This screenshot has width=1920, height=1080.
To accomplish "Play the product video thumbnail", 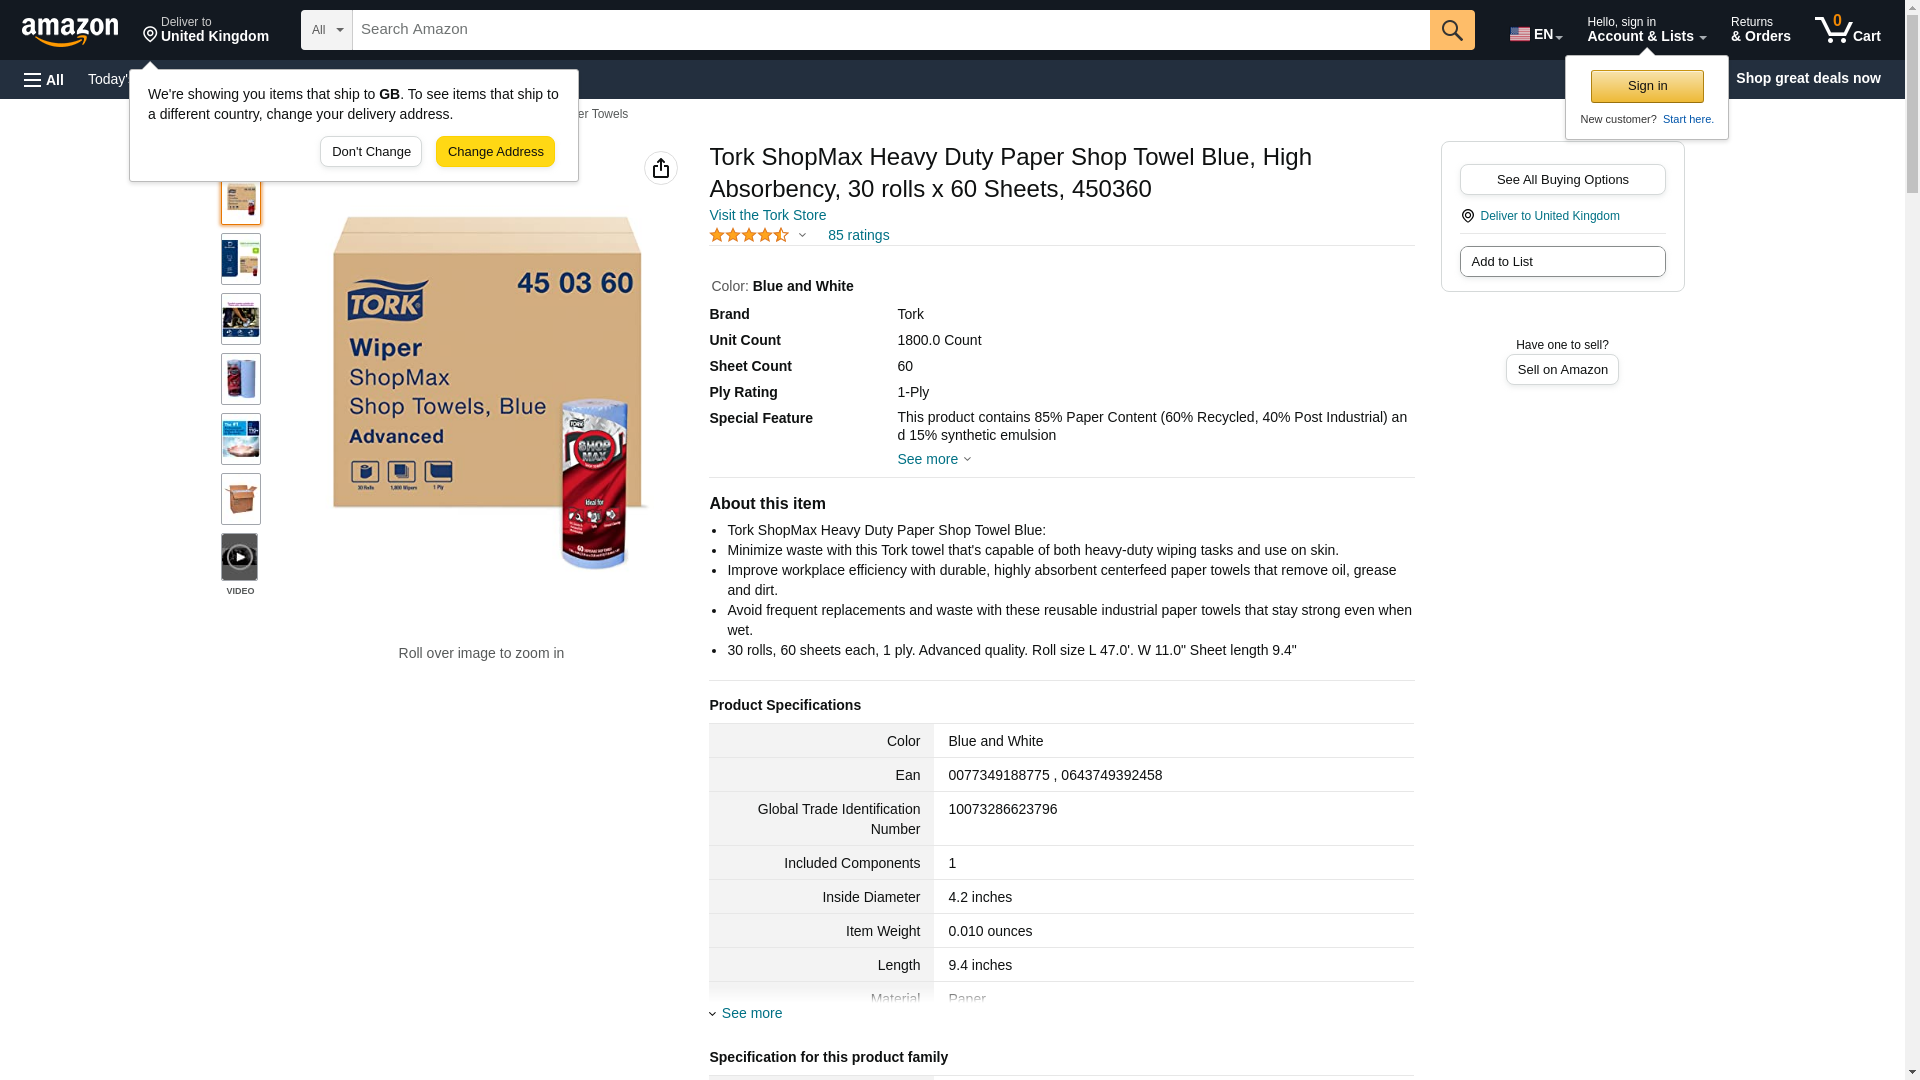I will [x=240, y=557].
